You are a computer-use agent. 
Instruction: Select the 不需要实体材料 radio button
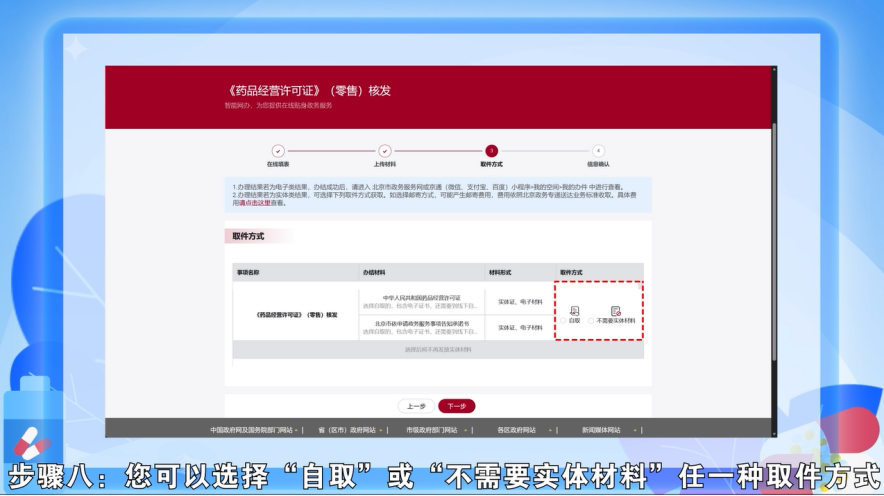click(592, 321)
